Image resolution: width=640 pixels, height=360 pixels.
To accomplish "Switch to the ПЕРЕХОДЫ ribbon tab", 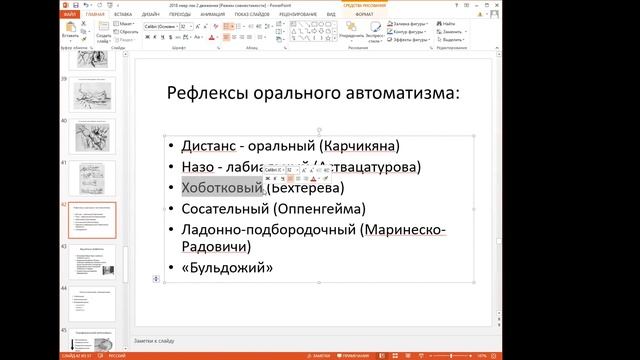I will point(180,14).
